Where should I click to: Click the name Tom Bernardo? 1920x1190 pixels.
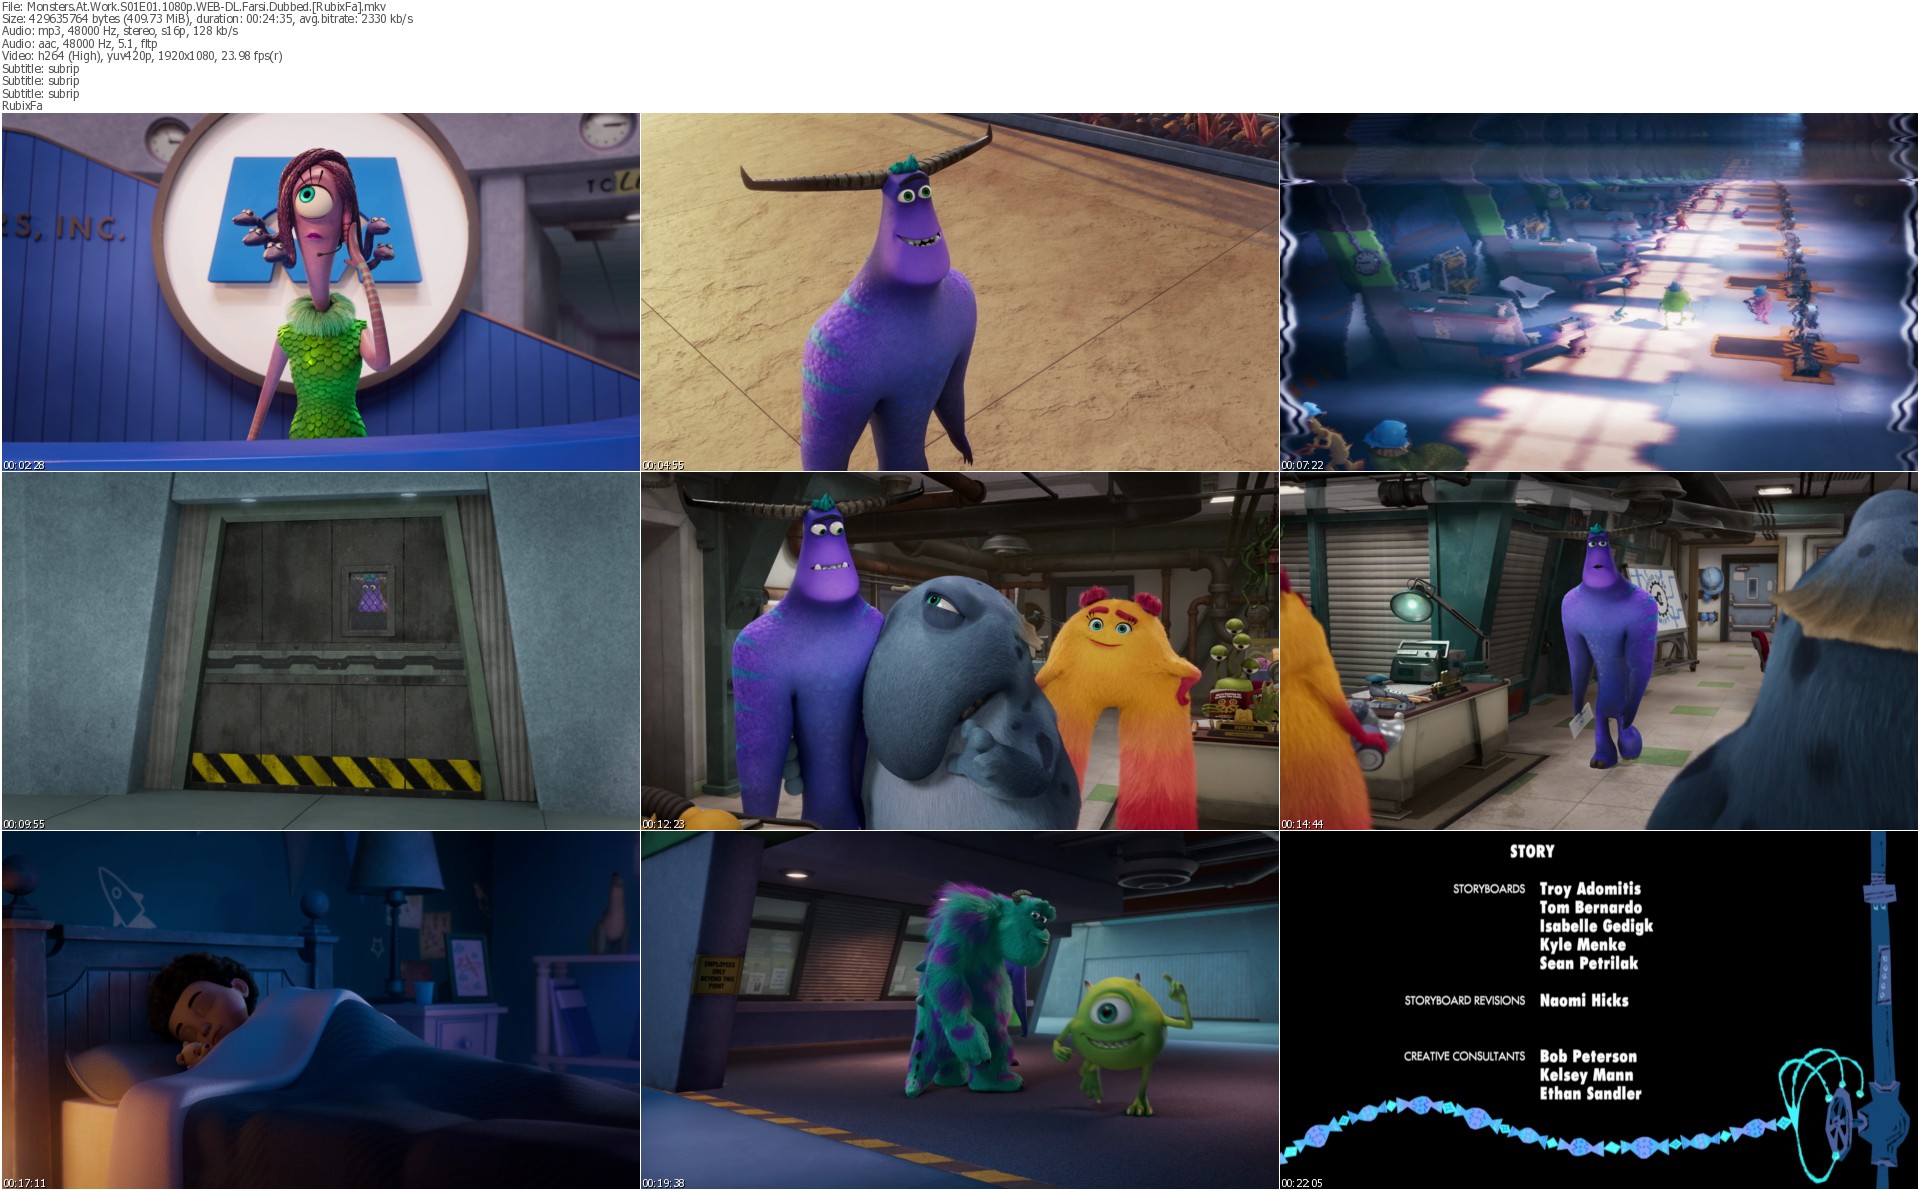(1590, 907)
